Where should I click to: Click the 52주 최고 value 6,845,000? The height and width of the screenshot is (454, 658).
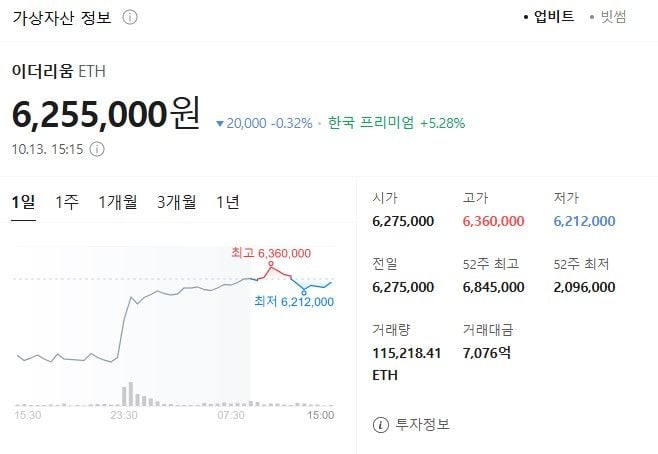(x=494, y=287)
